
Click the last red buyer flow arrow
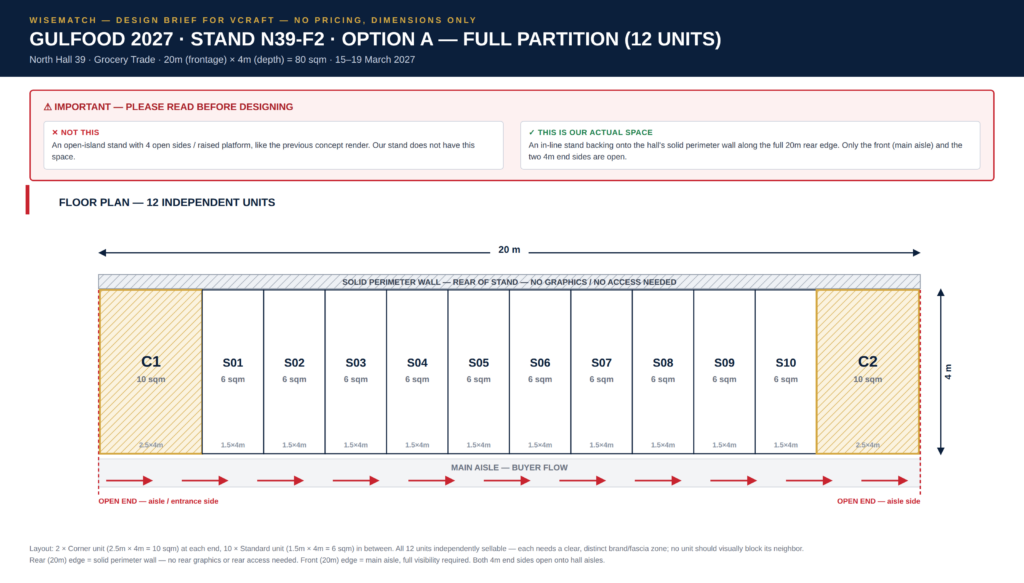tap(884, 481)
